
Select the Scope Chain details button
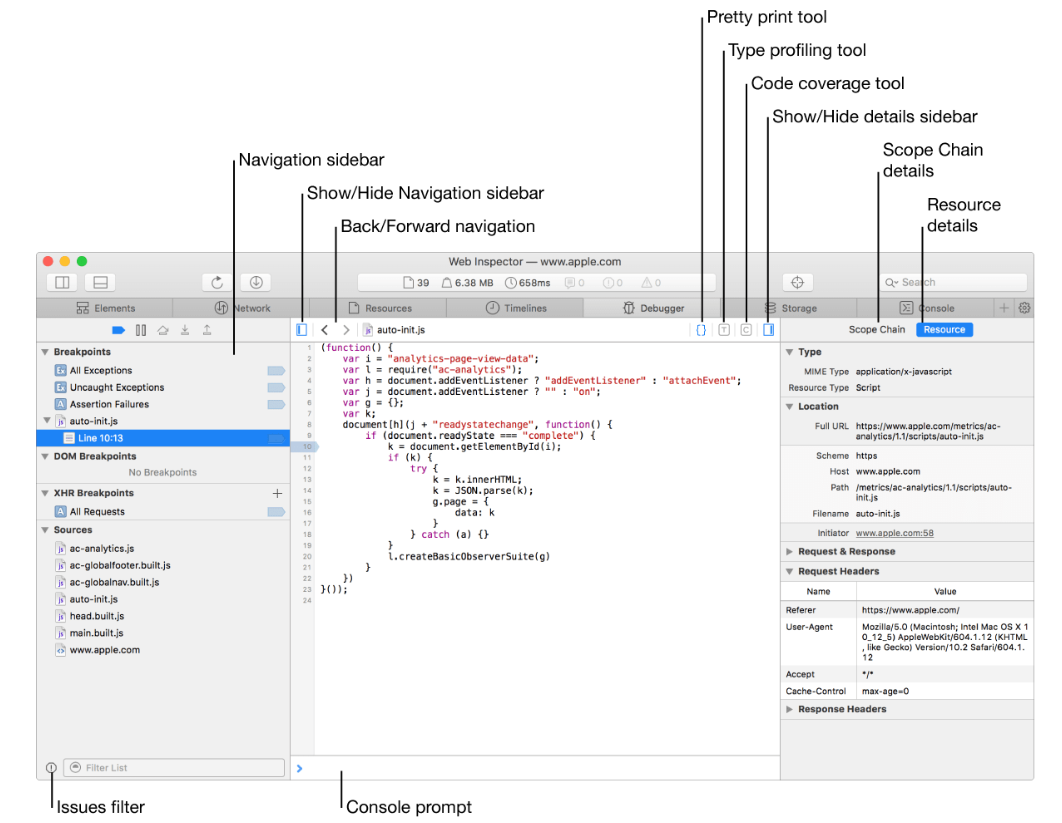tap(876, 330)
